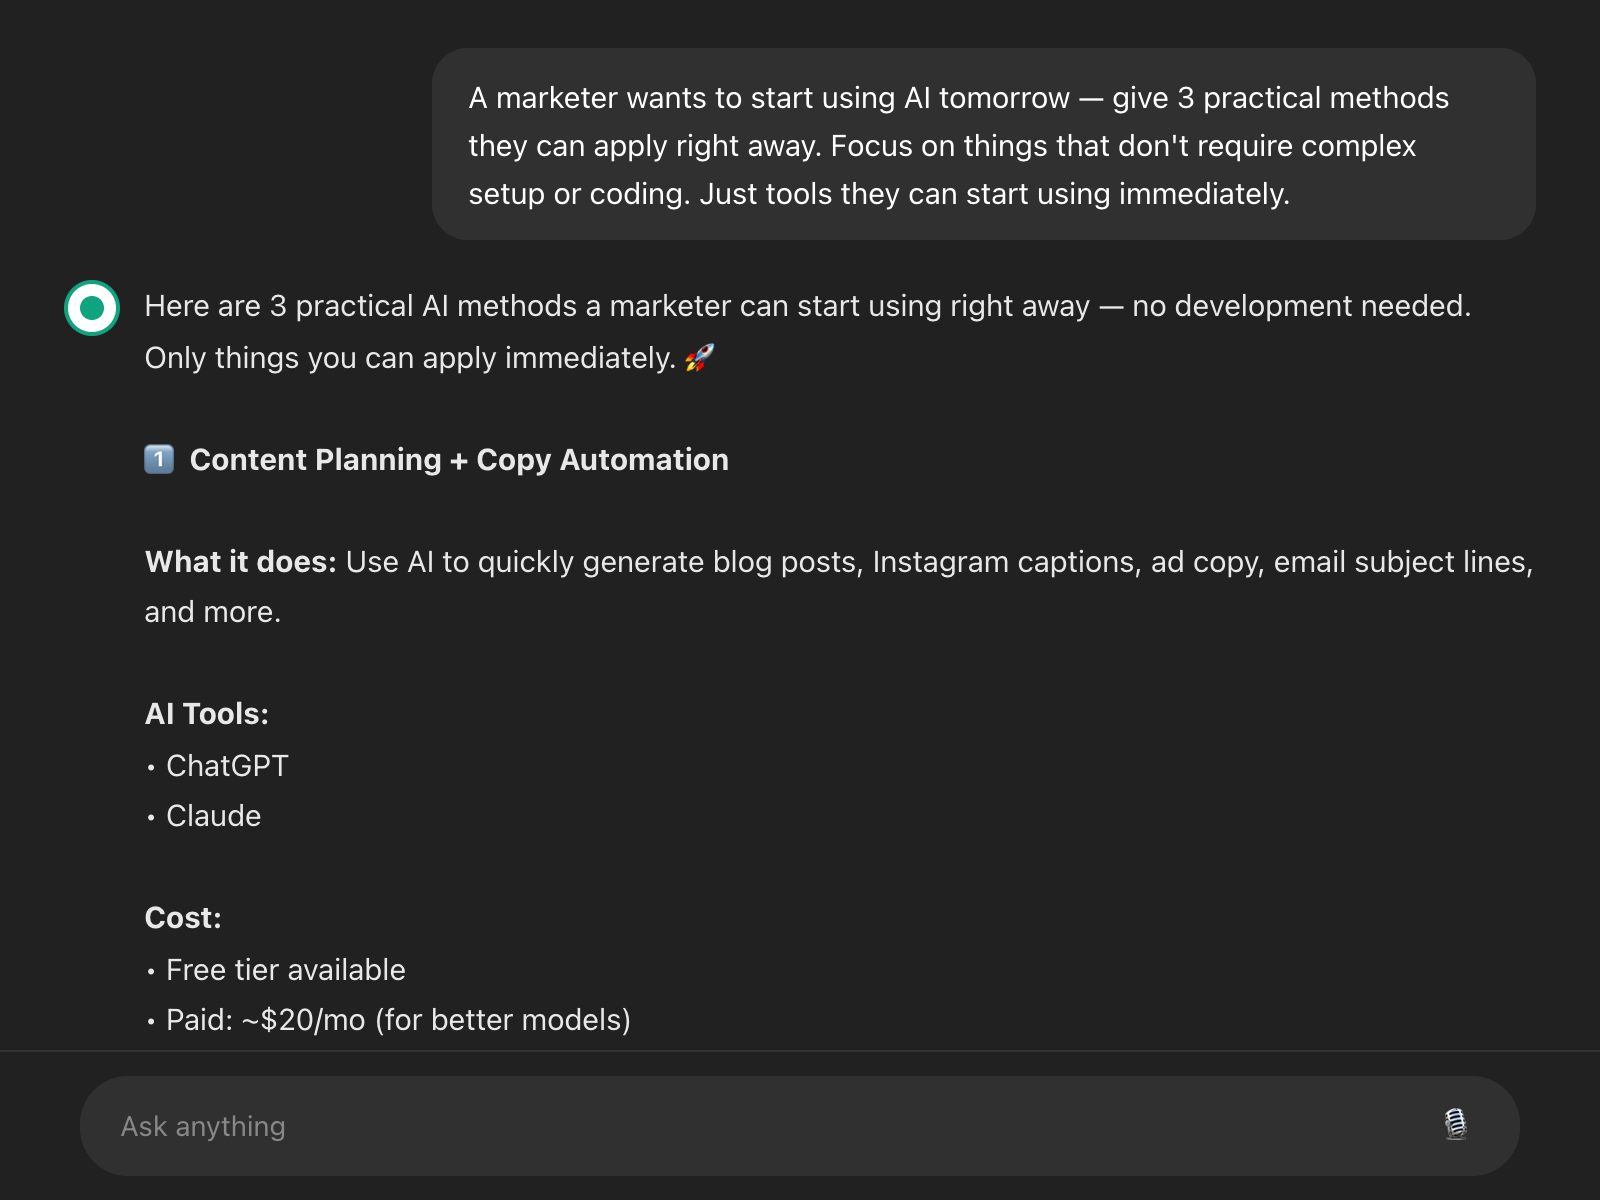Click the text "and more." in the description

tap(213, 612)
